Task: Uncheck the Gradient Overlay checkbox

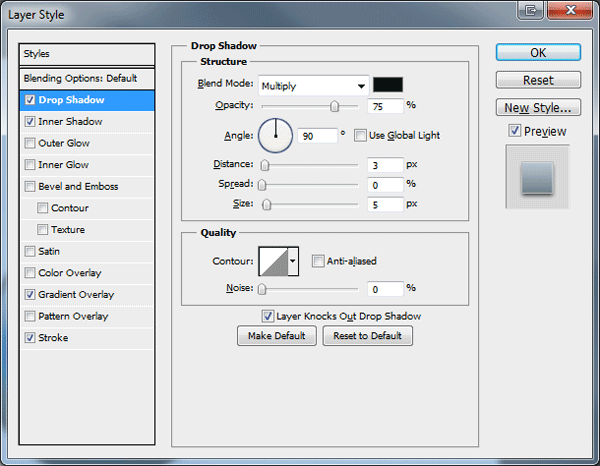Action: pyautogui.click(x=30, y=295)
